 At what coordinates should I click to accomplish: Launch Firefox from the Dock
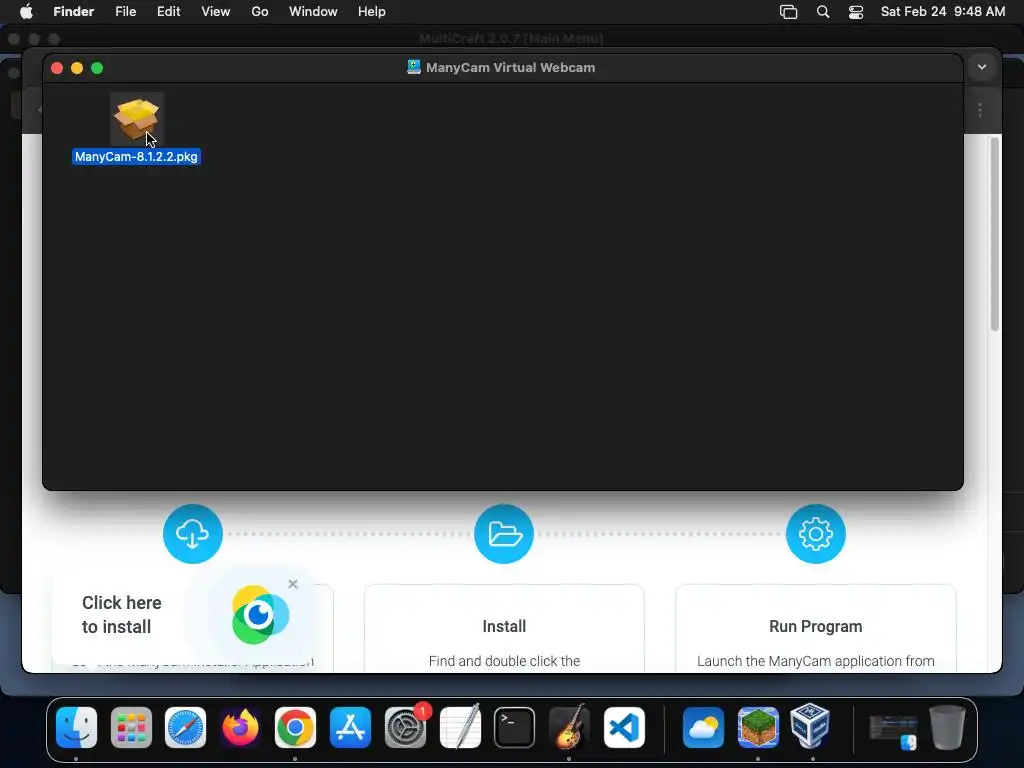point(240,727)
